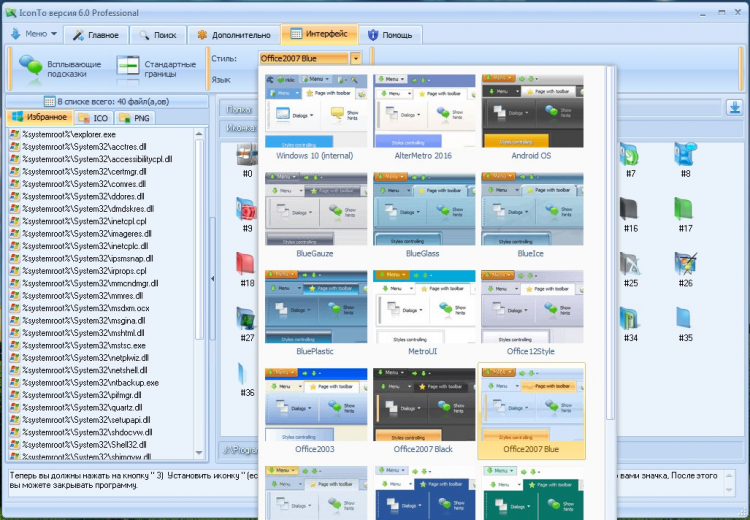Select icon #25 in the grid
The height and width of the screenshot is (520, 750).
630,269
